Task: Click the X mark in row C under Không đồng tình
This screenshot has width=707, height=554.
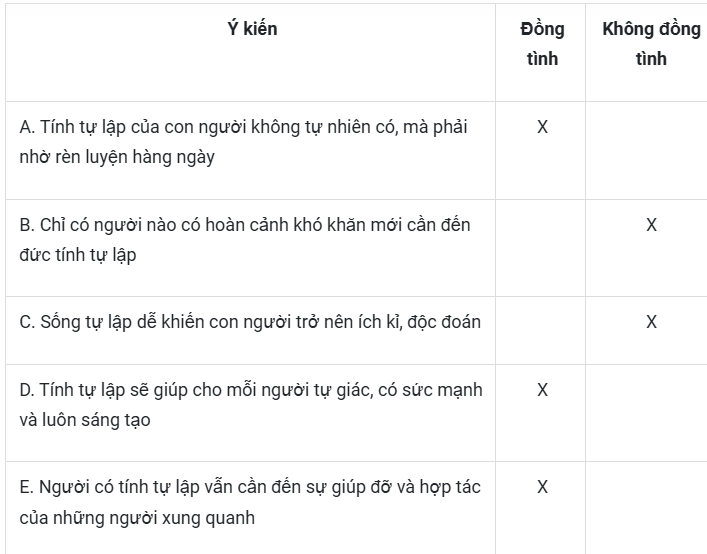Action: 651,322
